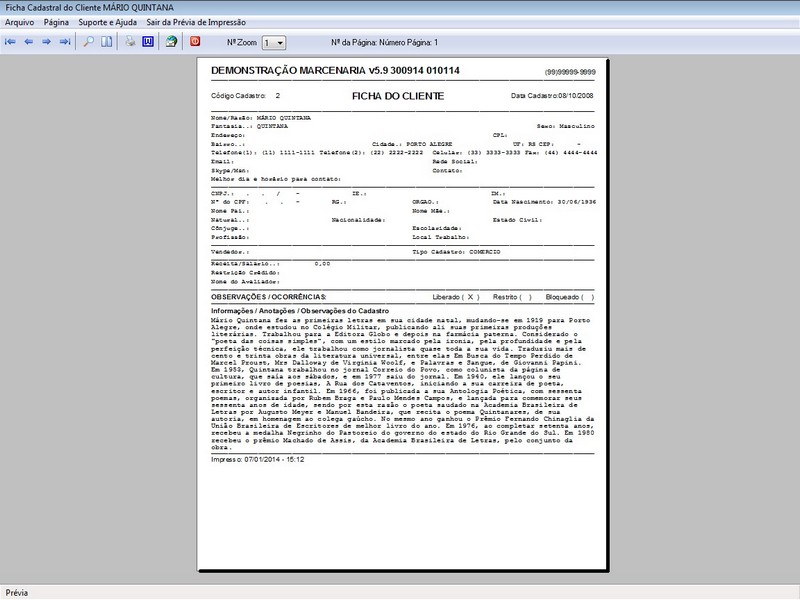The height and width of the screenshot is (600, 800).
Task: Click the Word export icon
Action: tap(148, 42)
